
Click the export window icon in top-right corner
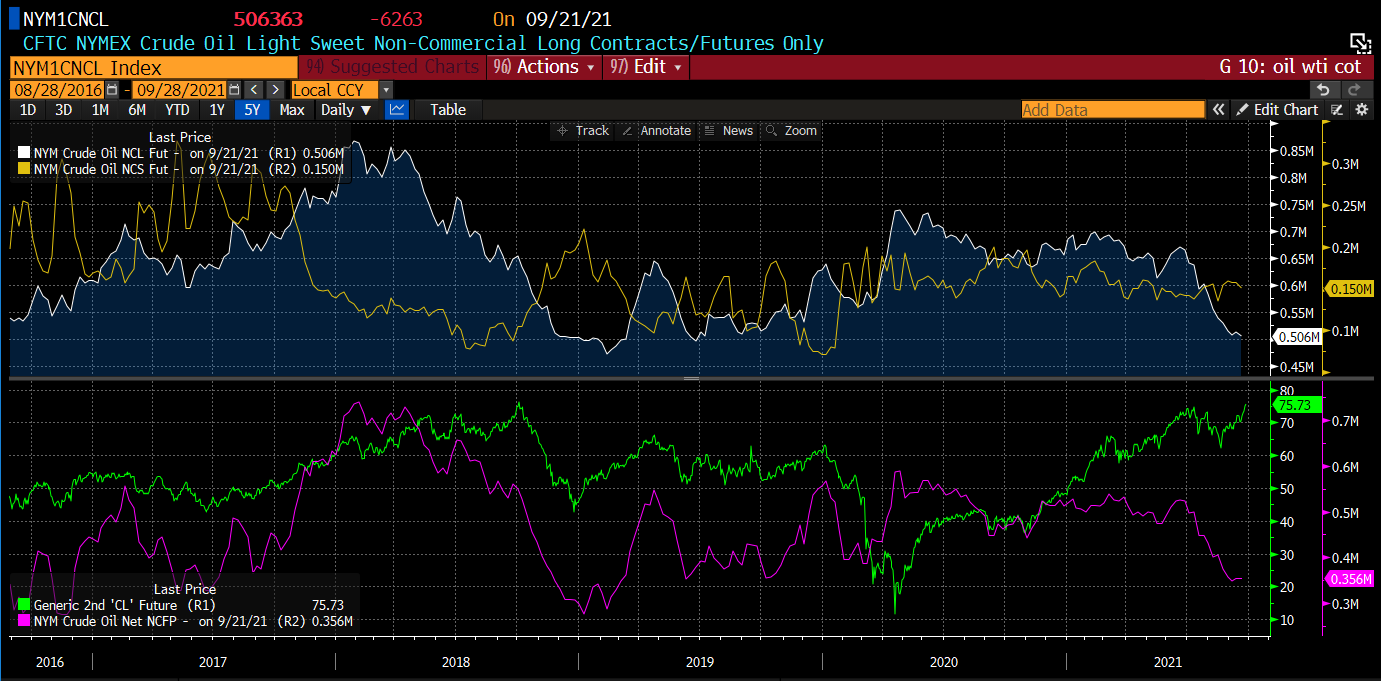click(1359, 42)
